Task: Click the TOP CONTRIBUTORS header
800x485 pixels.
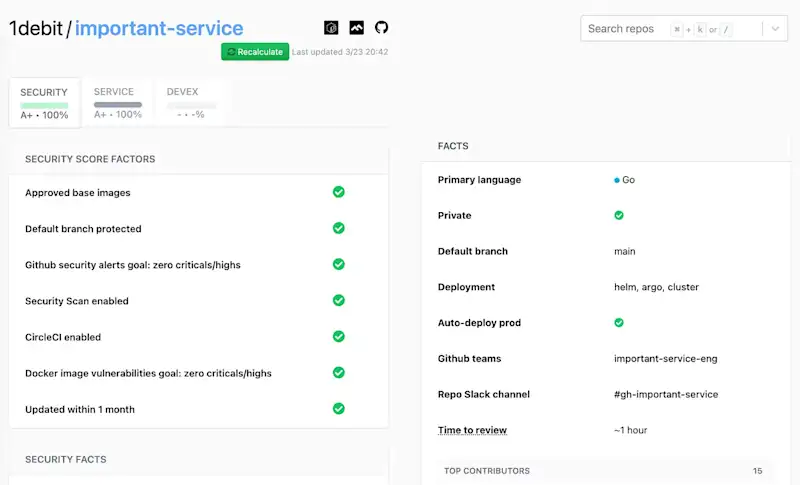Action: pos(487,471)
